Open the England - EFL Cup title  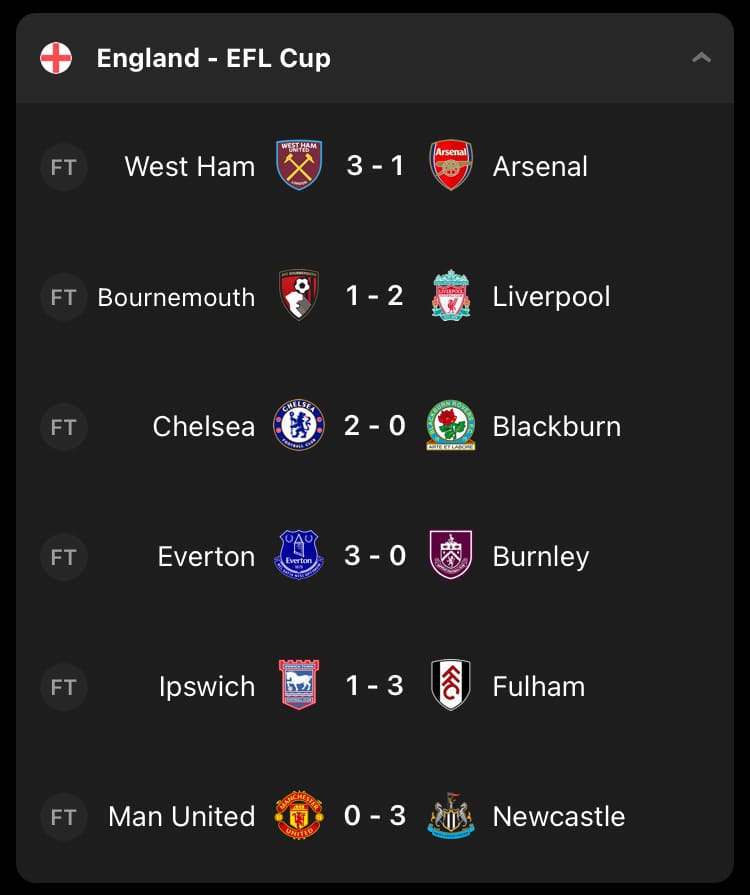coord(213,58)
